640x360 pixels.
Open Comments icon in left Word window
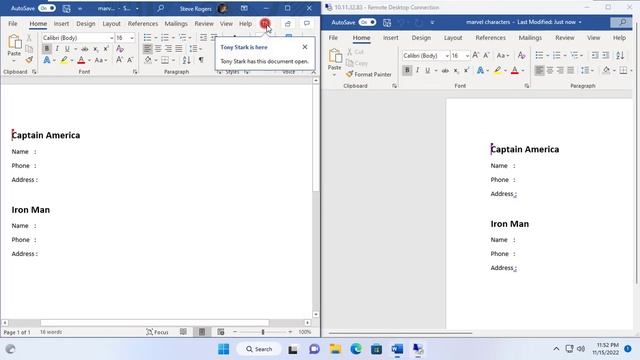coord(307,24)
